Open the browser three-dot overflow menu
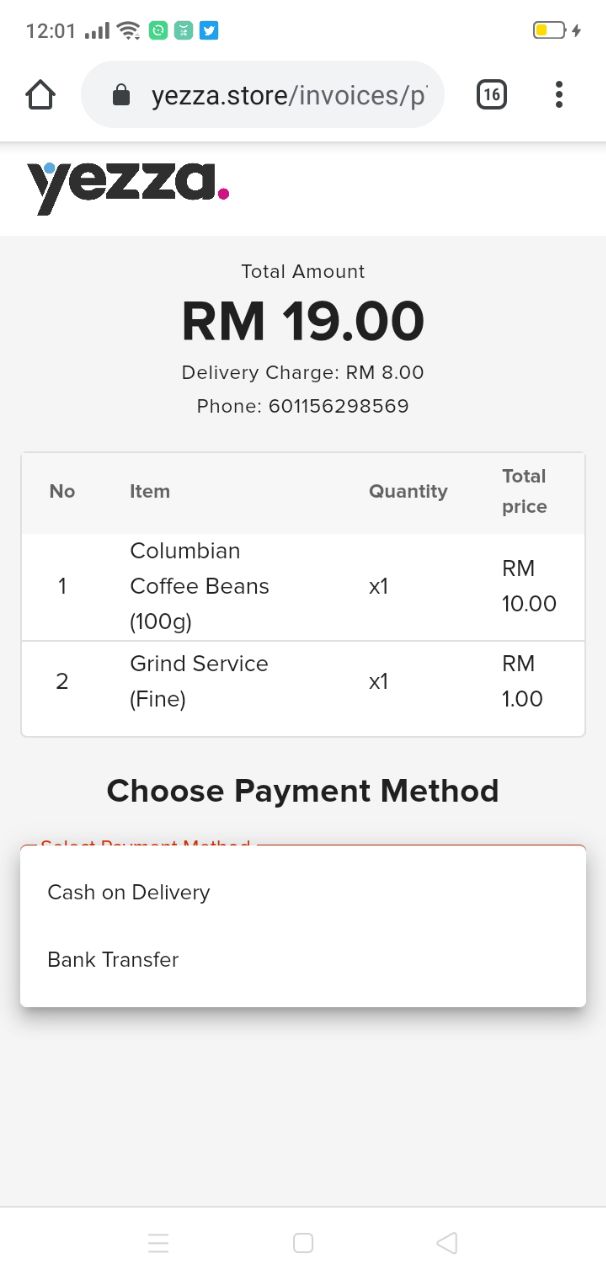Screen dimensions: 606x1280 pos(559,94)
